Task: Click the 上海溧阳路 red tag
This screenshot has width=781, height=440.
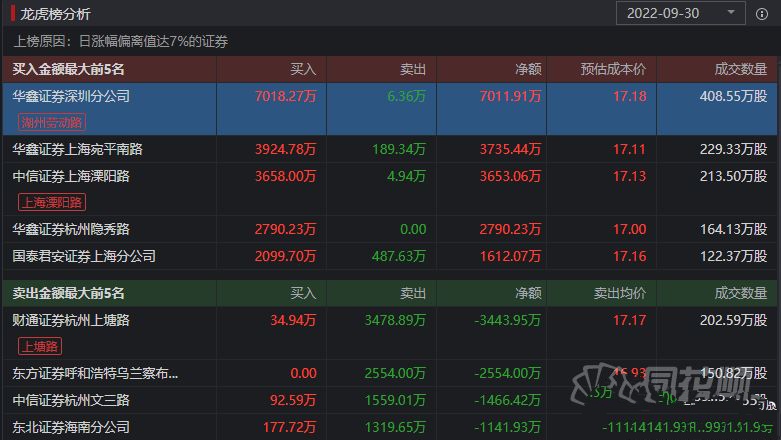Action: 52,202
